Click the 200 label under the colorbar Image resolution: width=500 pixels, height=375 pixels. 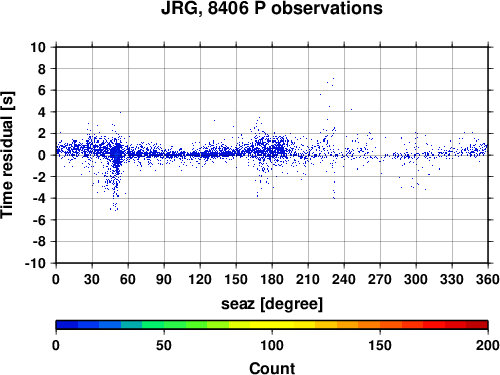pos(488,346)
